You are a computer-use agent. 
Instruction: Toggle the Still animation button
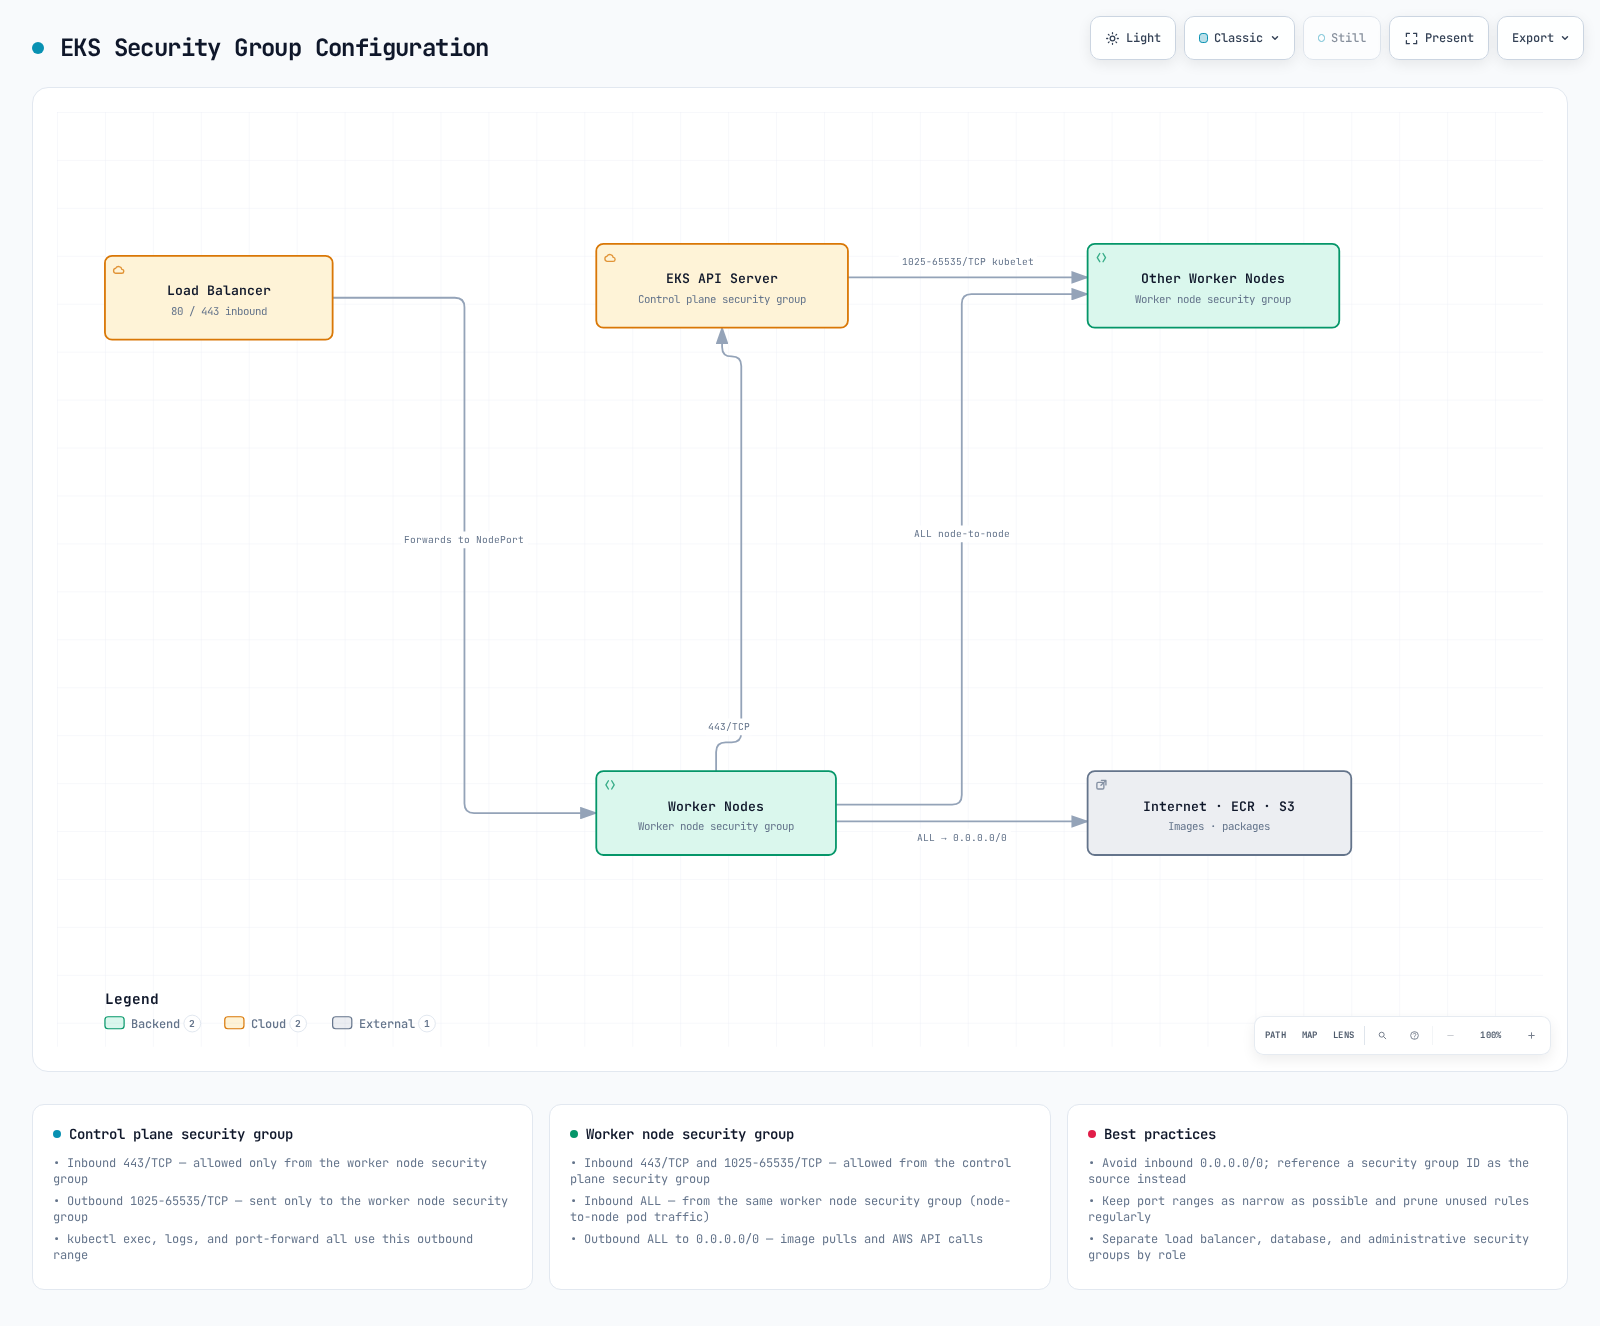pyautogui.click(x=1342, y=38)
